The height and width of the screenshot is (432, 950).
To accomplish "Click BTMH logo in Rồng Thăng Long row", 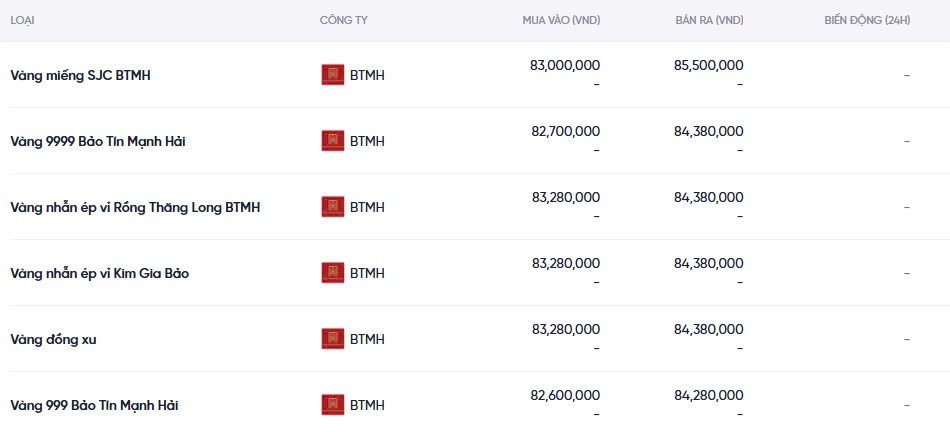I will tap(332, 207).
